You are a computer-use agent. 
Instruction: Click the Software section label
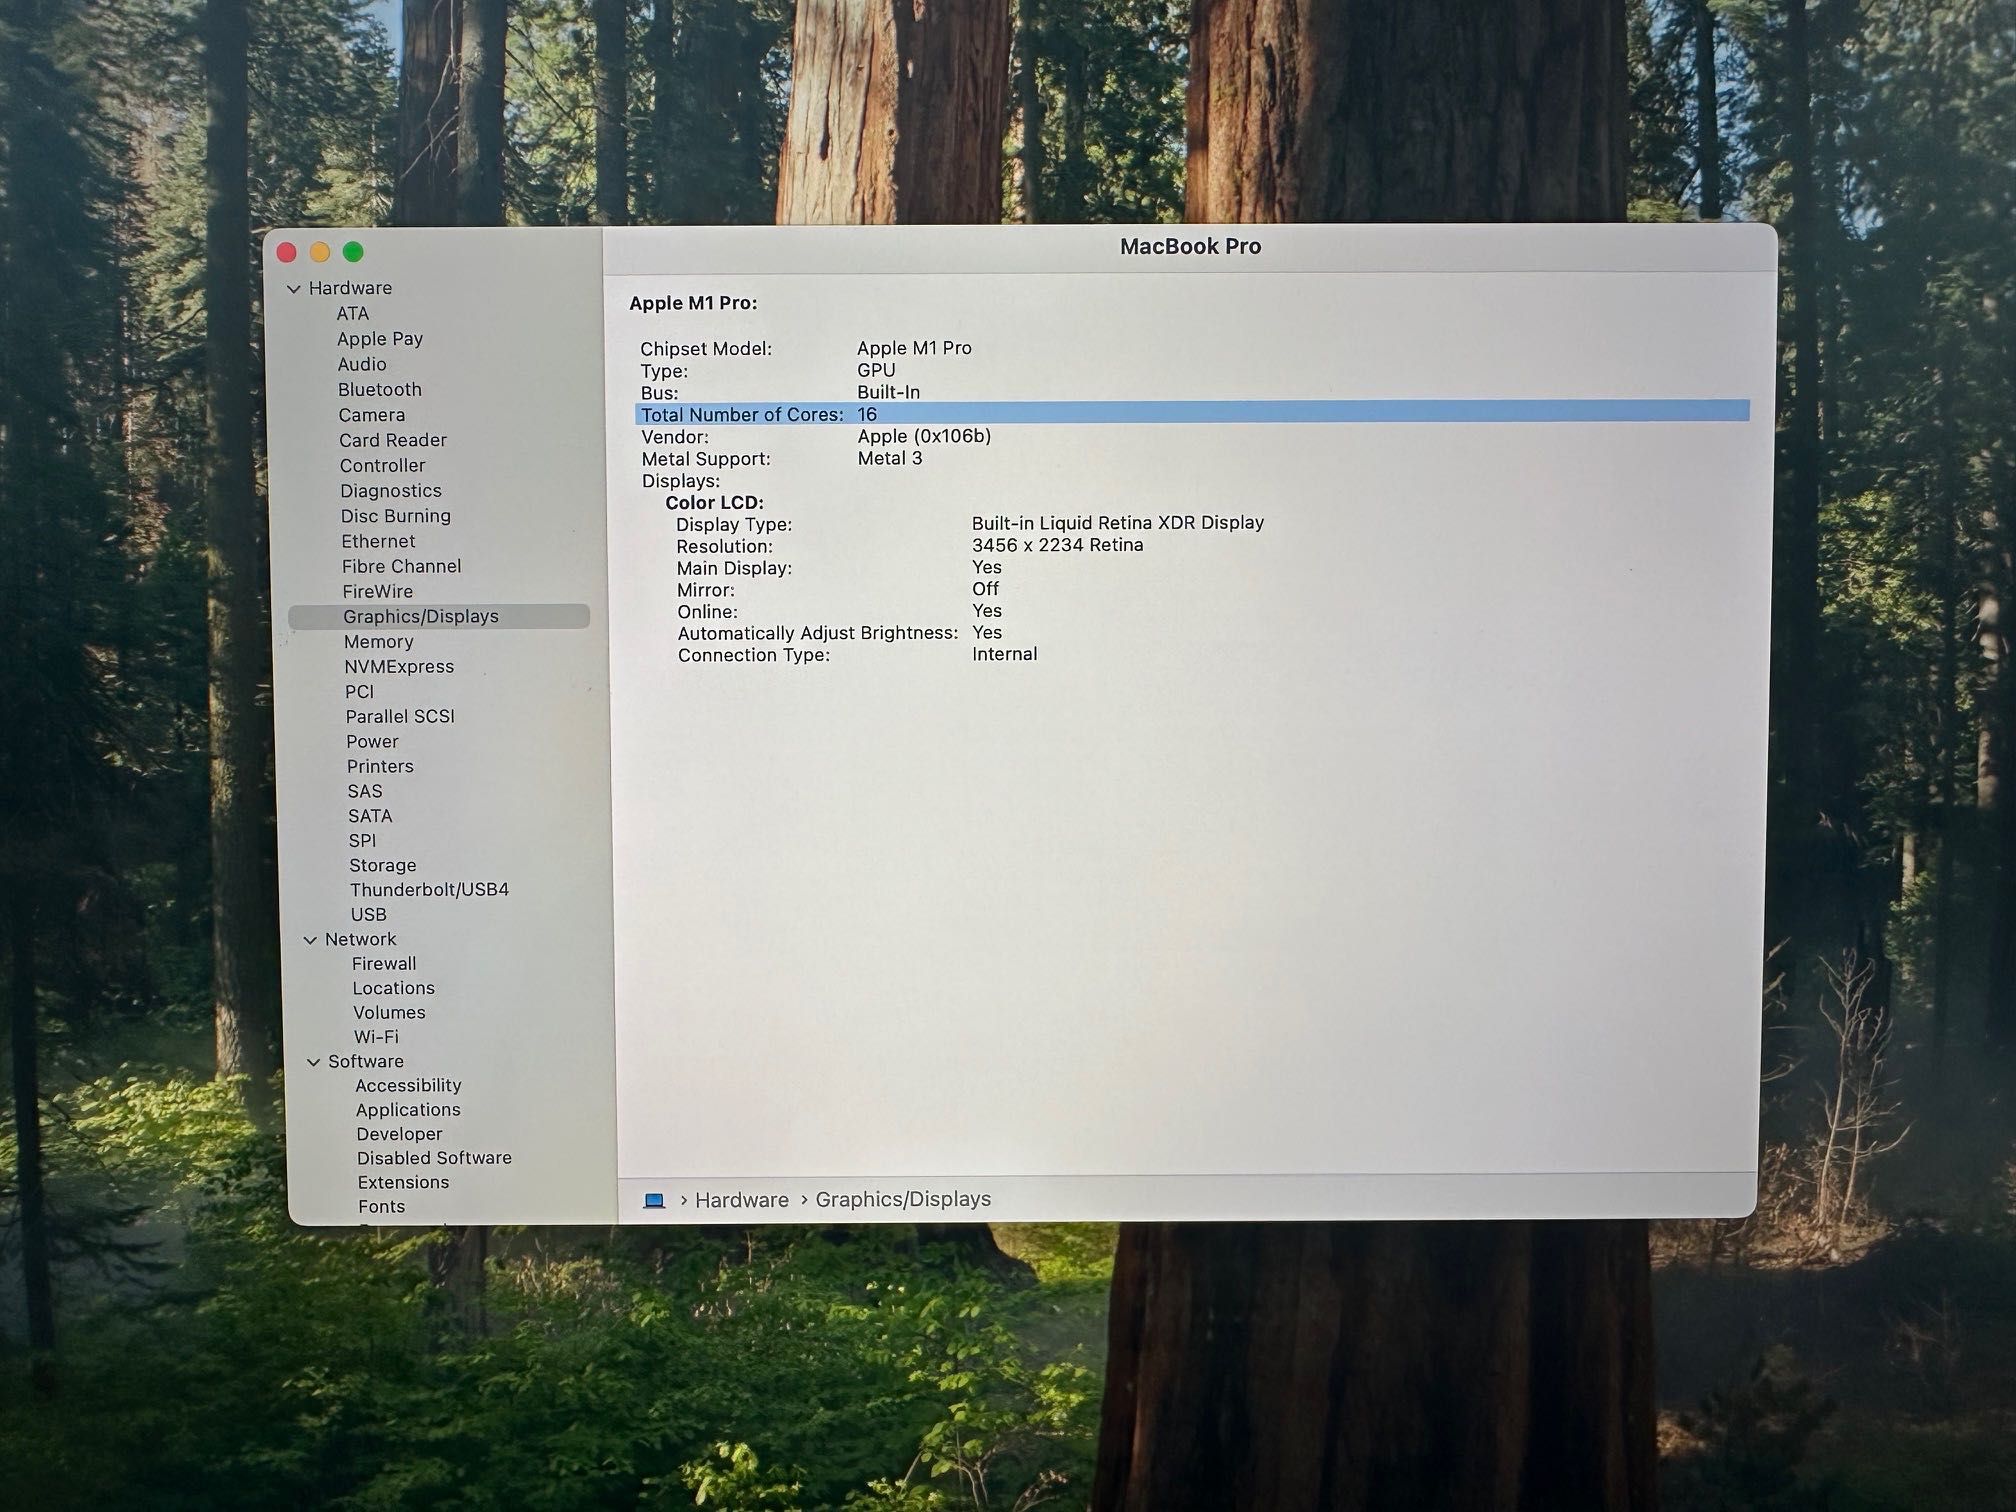[x=366, y=1061]
